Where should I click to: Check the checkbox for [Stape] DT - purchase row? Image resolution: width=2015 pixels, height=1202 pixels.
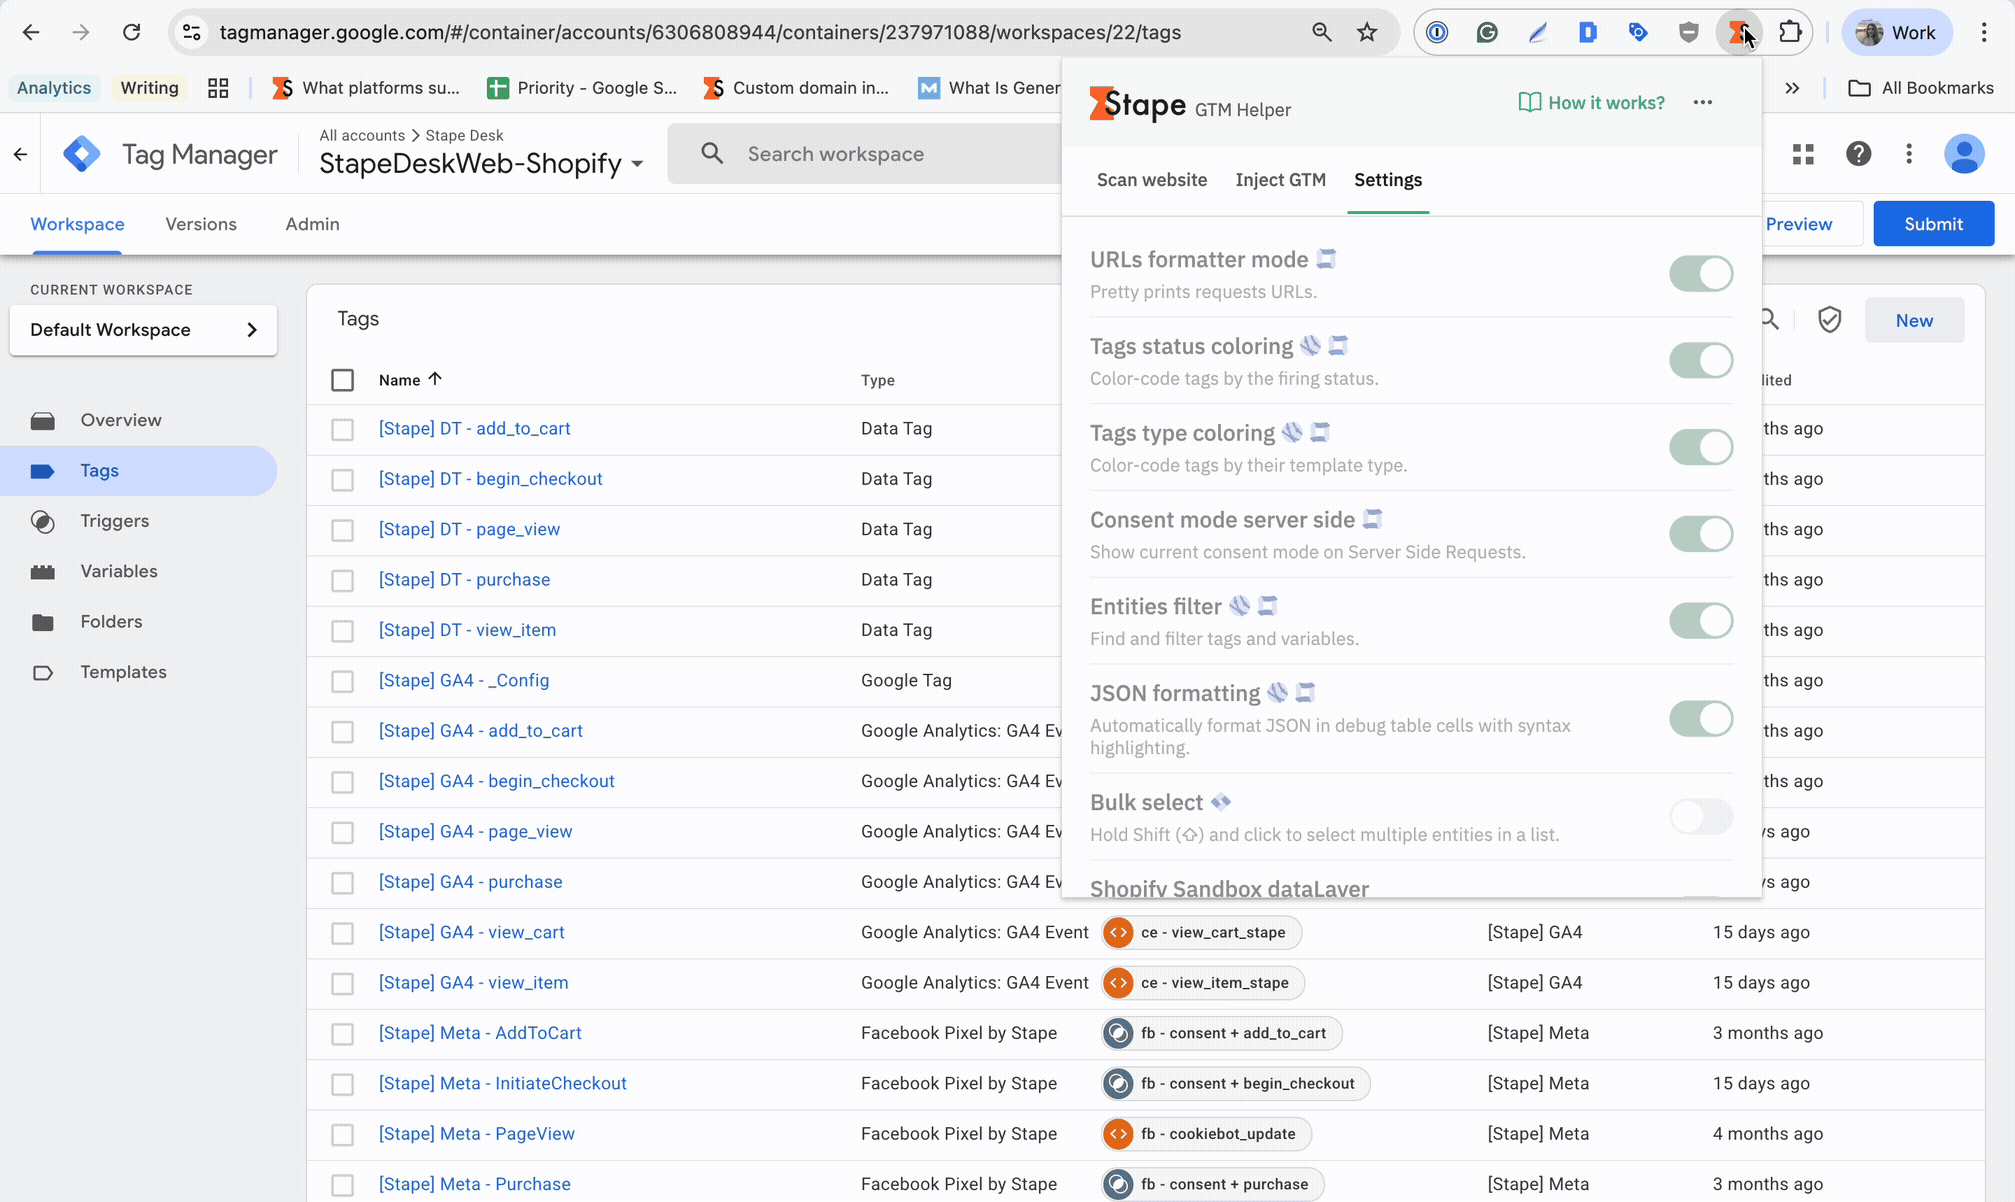pos(343,580)
